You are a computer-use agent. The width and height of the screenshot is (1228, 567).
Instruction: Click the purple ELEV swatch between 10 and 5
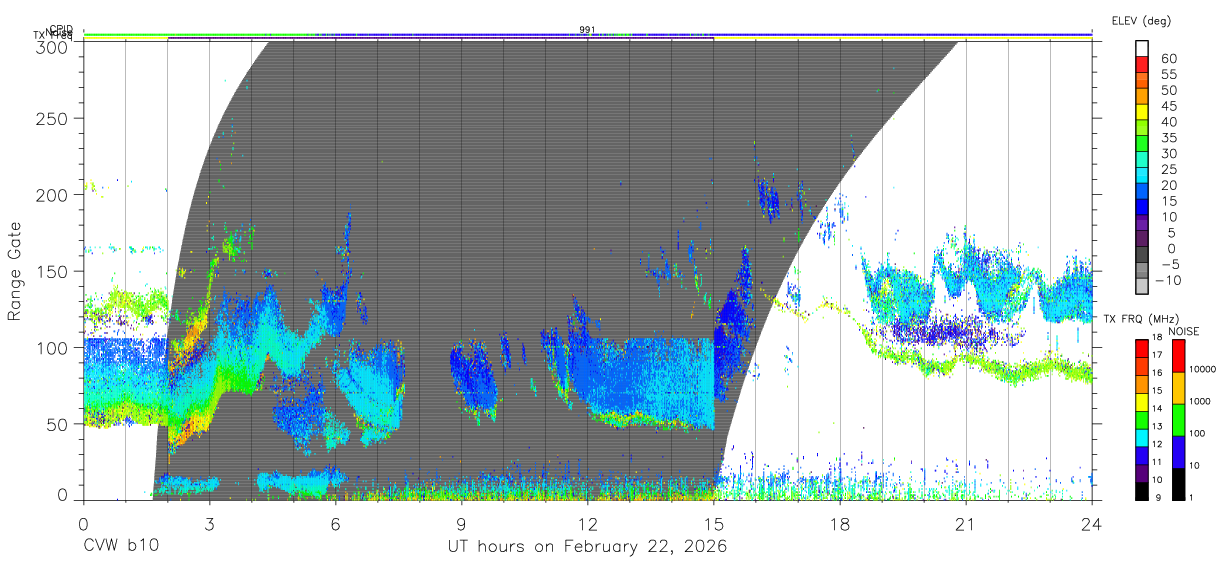(x=1142, y=224)
